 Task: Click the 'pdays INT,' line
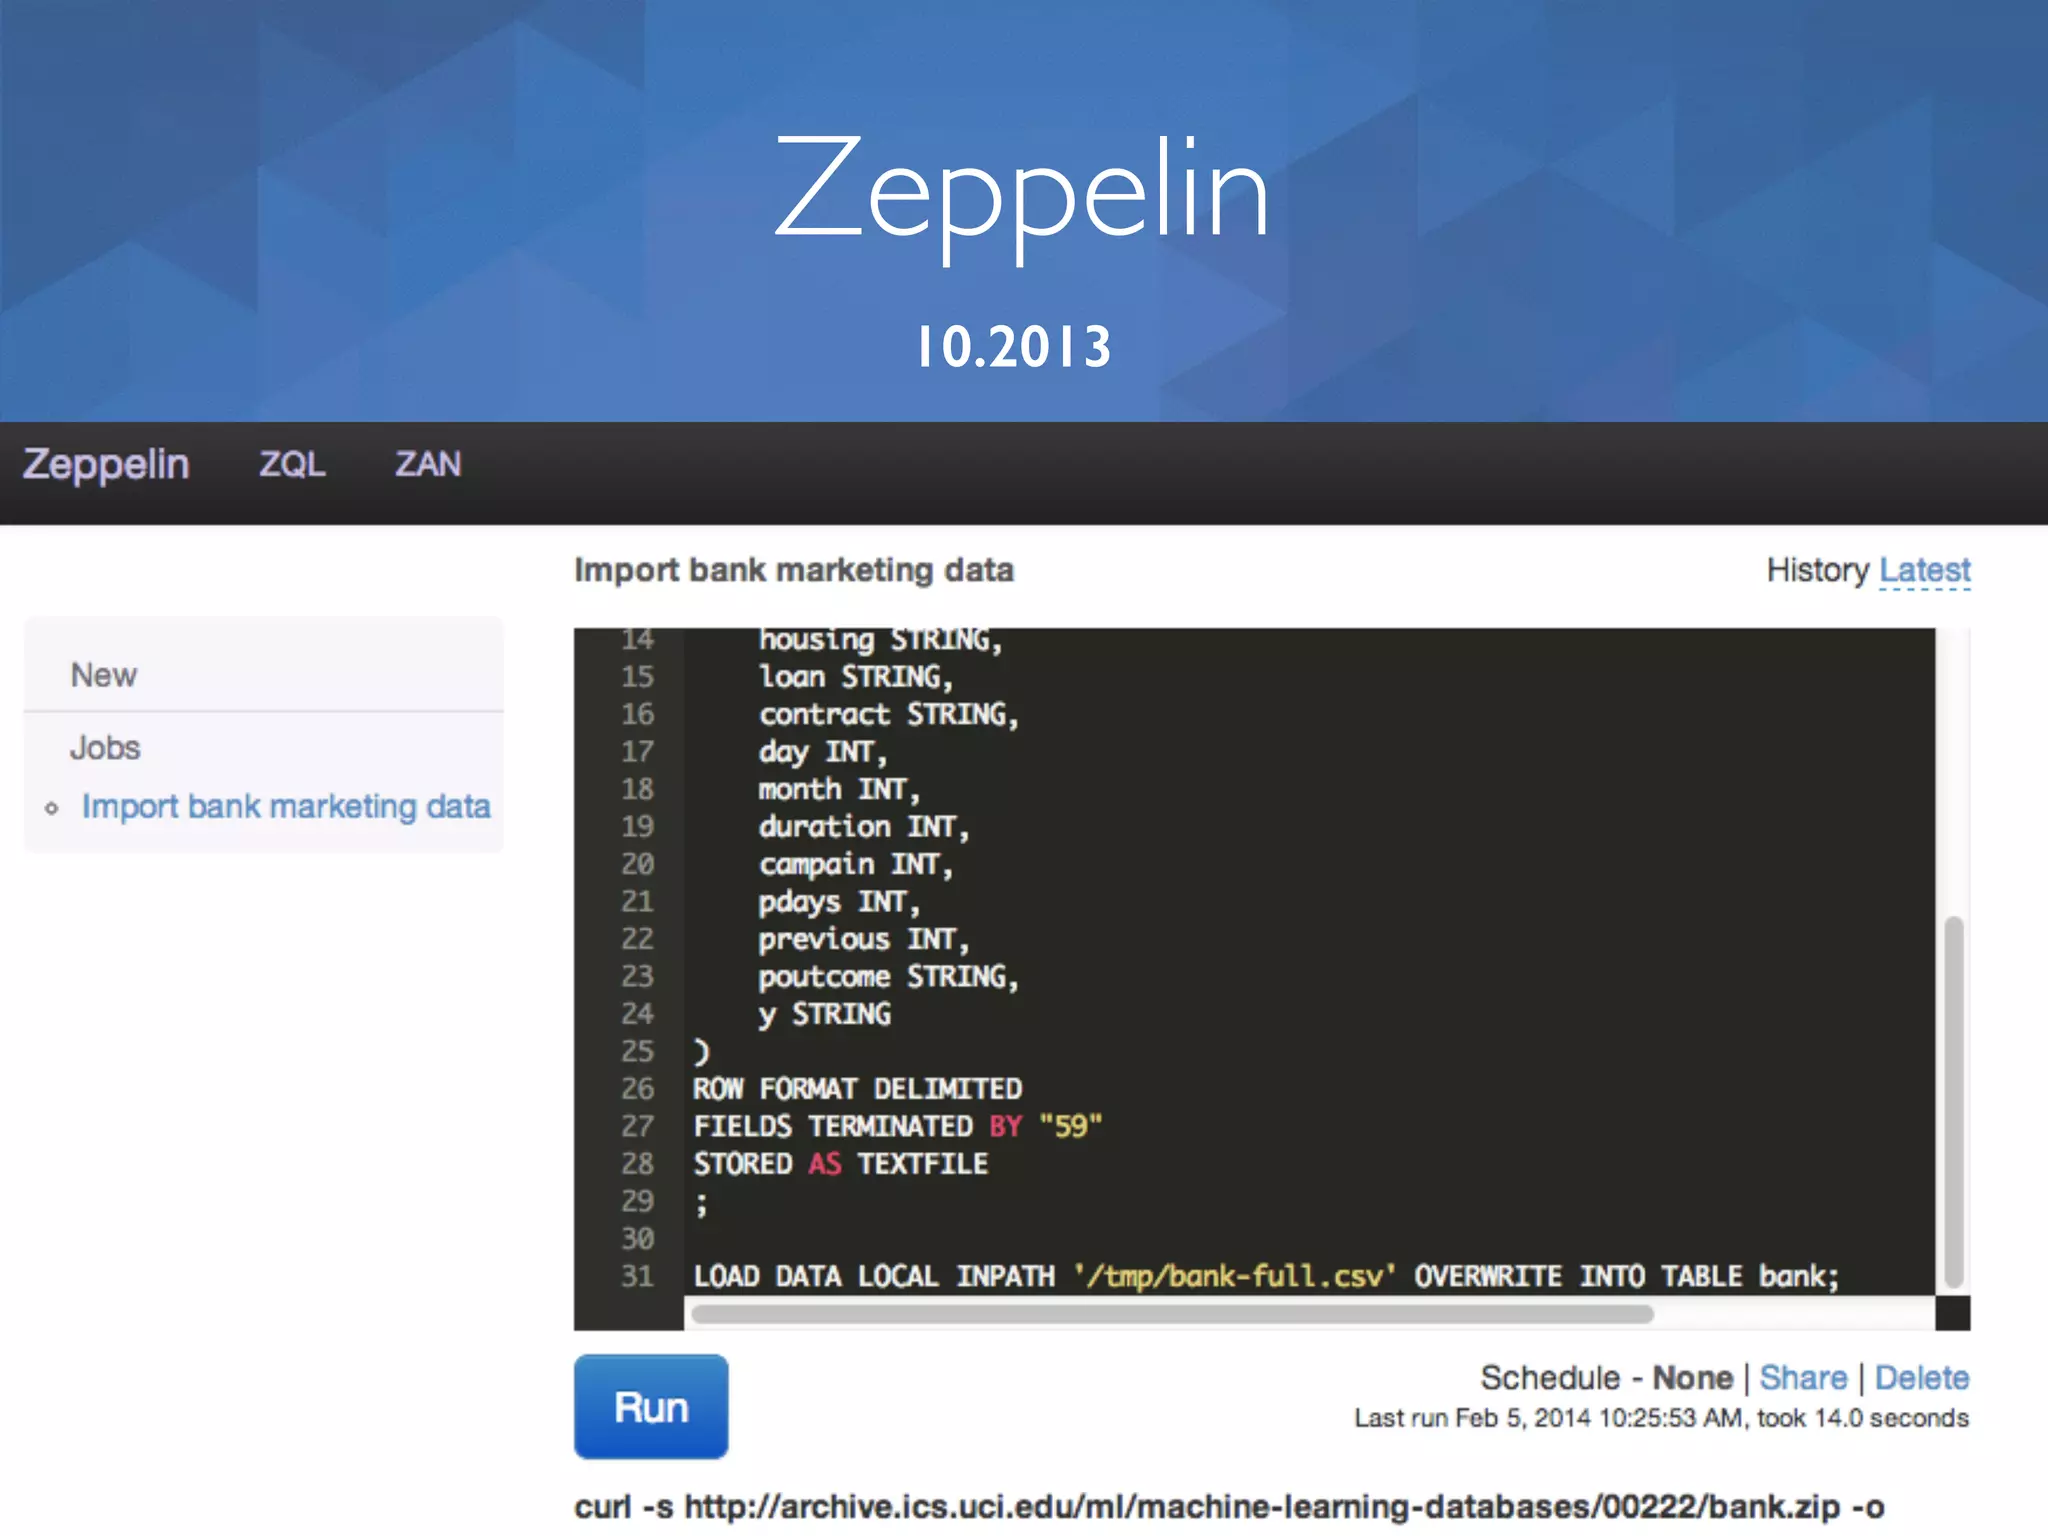pos(838,901)
